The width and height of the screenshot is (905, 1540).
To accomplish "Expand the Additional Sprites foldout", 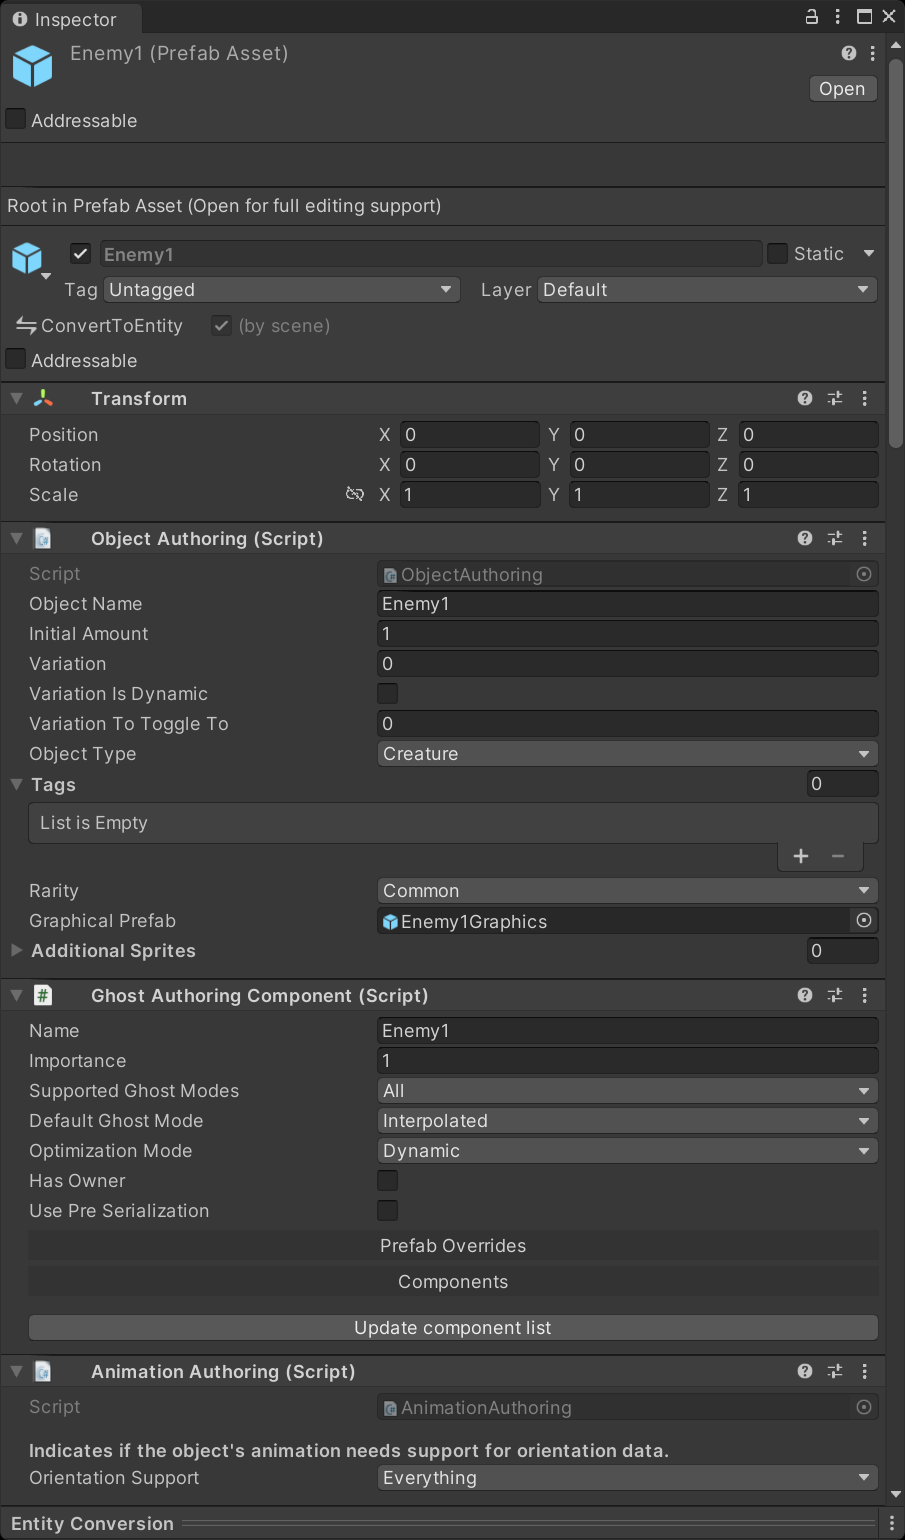I will pos(17,950).
